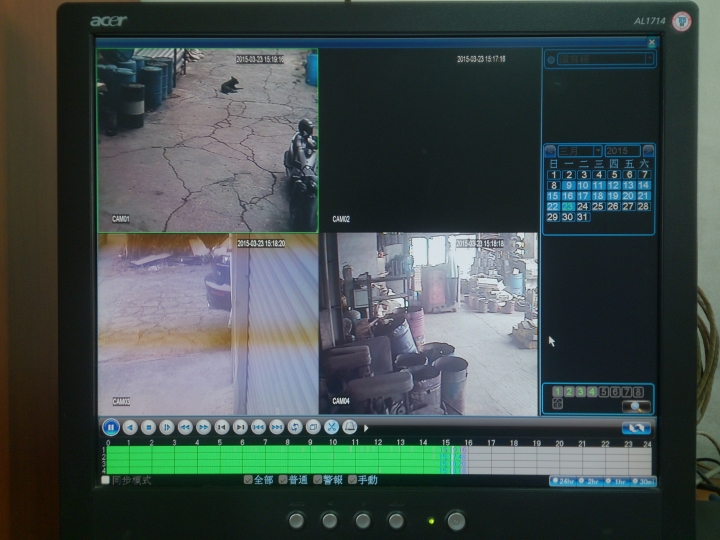Select the 2hr timeline scale
The height and width of the screenshot is (540, 720).
pos(589,481)
